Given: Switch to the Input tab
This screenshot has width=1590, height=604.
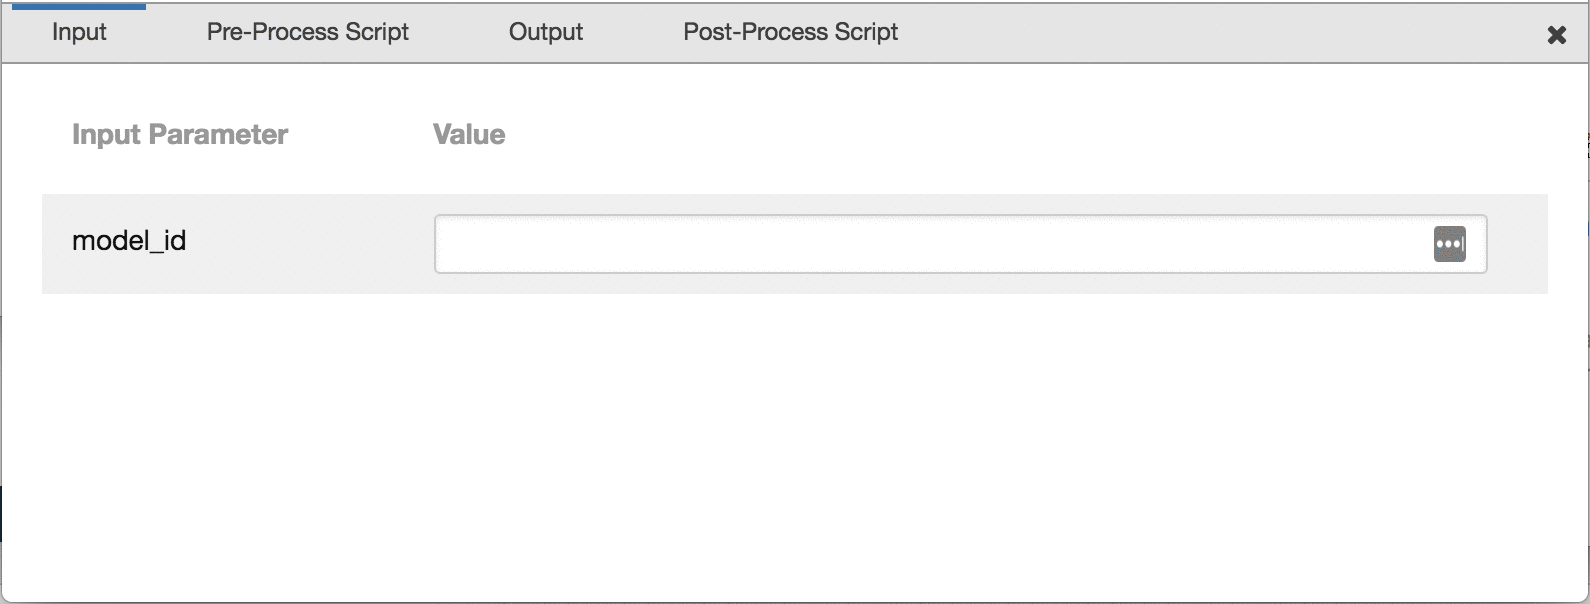Looking at the screenshot, I should click(79, 32).
